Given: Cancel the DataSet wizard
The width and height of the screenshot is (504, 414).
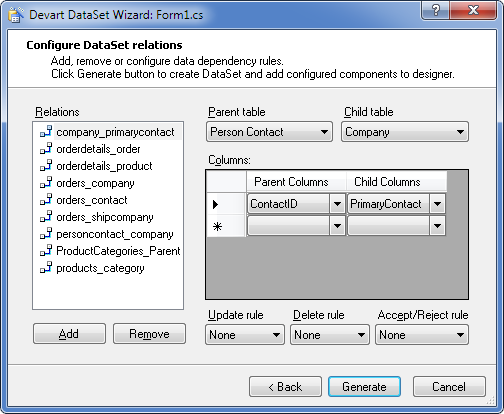Looking at the screenshot, I should click(449, 387).
